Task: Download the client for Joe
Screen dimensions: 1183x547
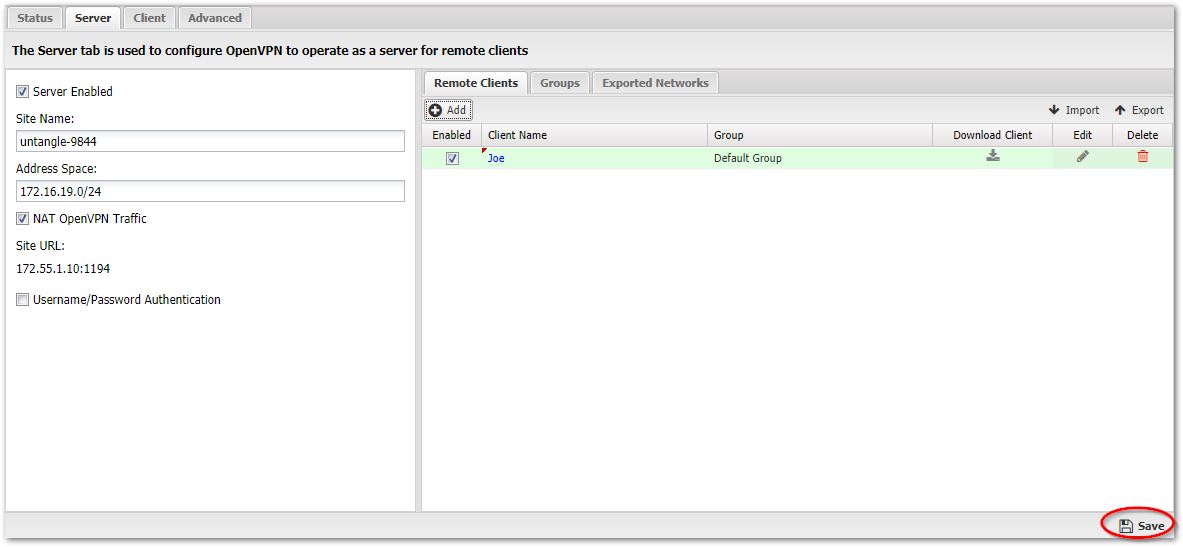Action: tap(992, 156)
